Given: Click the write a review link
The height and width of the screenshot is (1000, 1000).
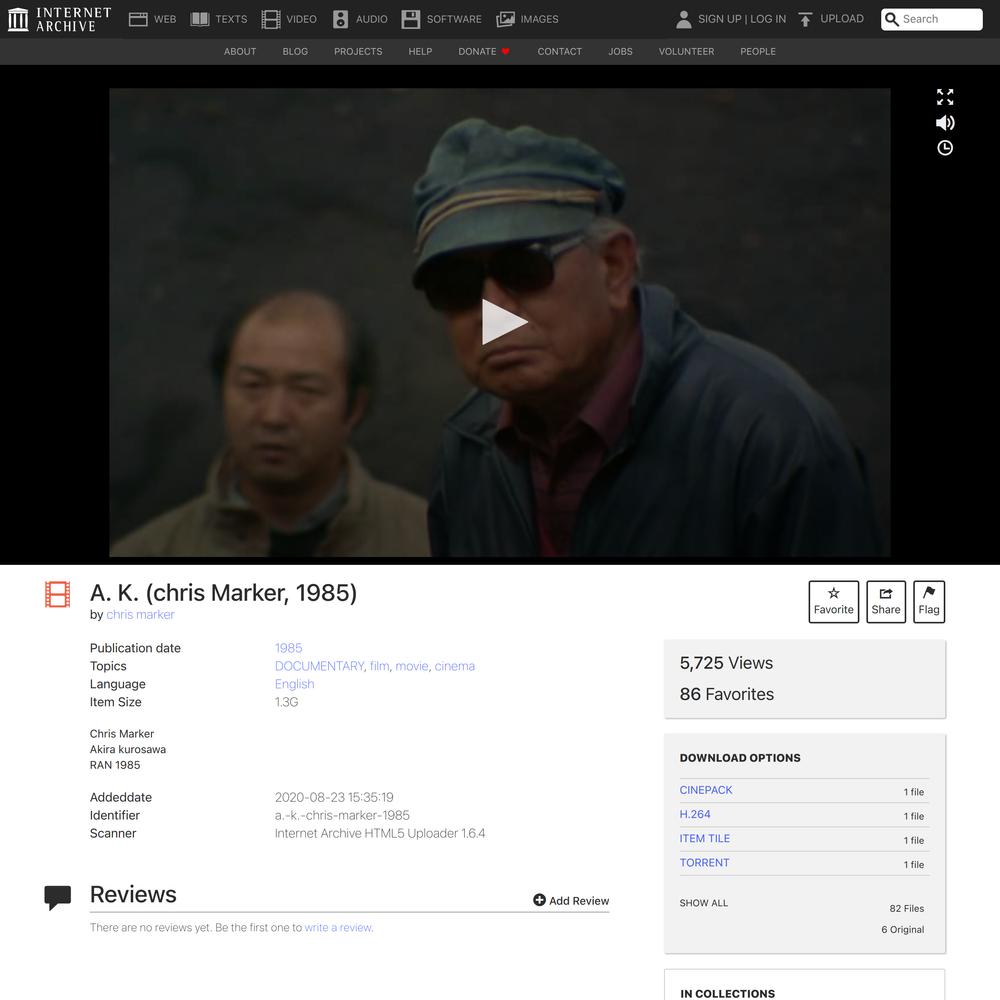Looking at the screenshot, I should 338,927.
